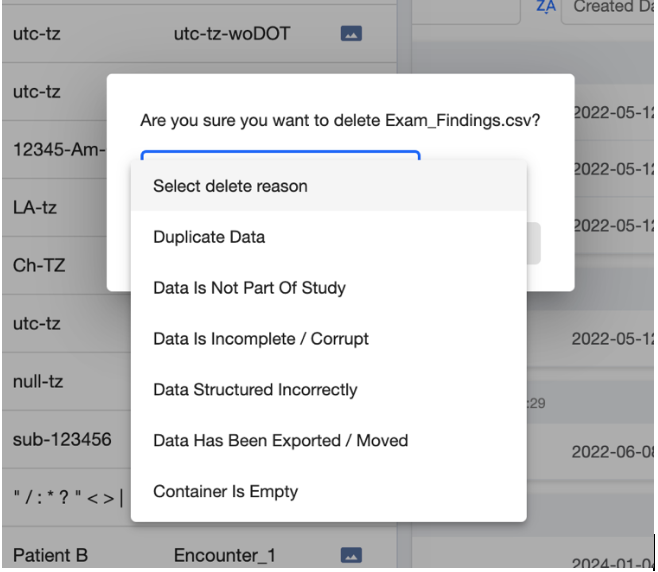Screen dimensions: 658x572
Task: Select Container Is Empty option
Action: [x=329, y=491]
